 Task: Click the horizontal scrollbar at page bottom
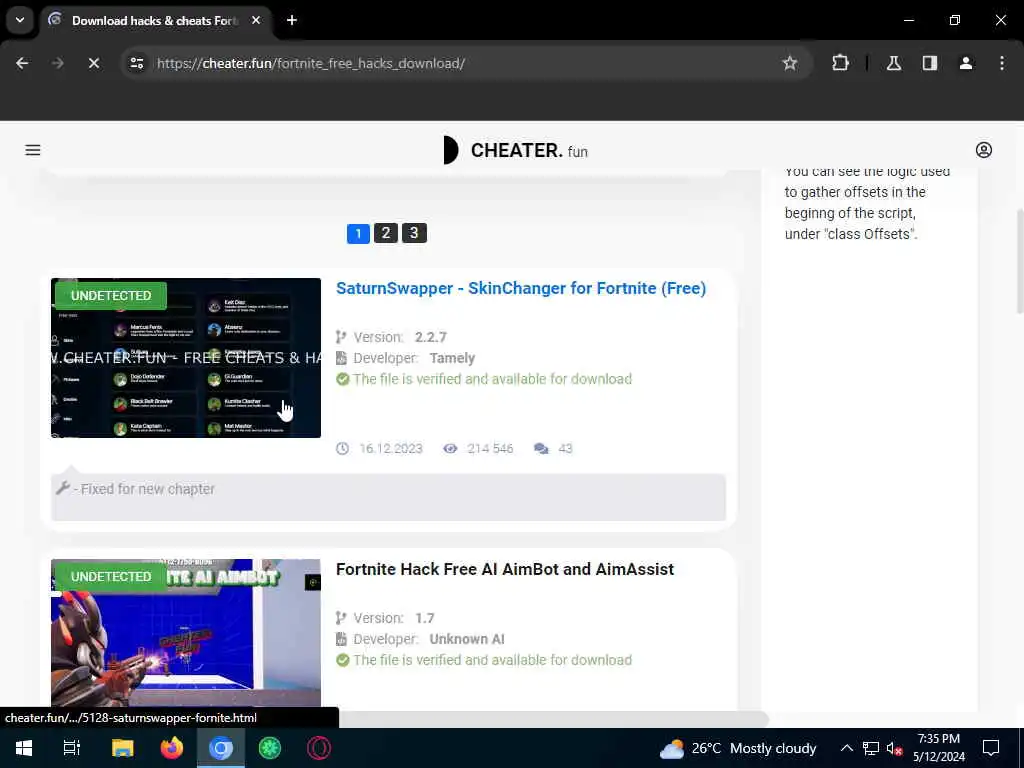[553, 719]
